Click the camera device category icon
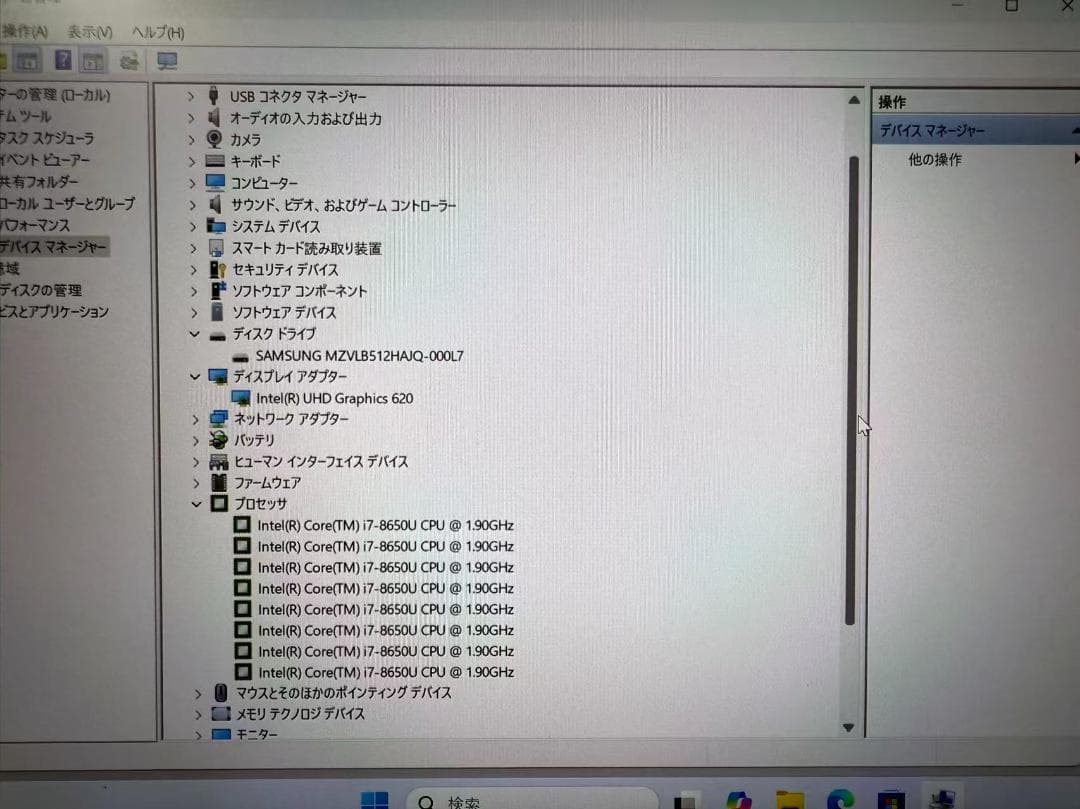1080x809 pixels. coord(216,140)
